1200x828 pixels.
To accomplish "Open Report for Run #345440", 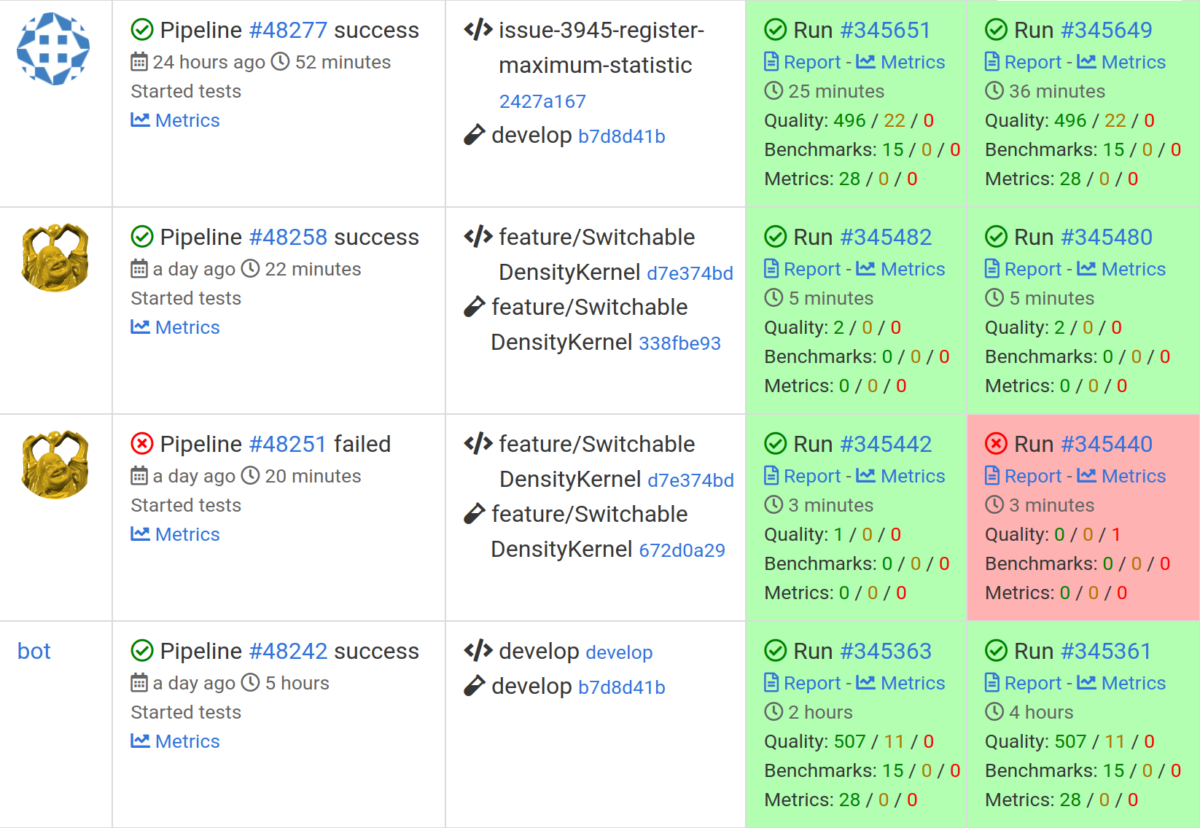I will click(1032, 476).
